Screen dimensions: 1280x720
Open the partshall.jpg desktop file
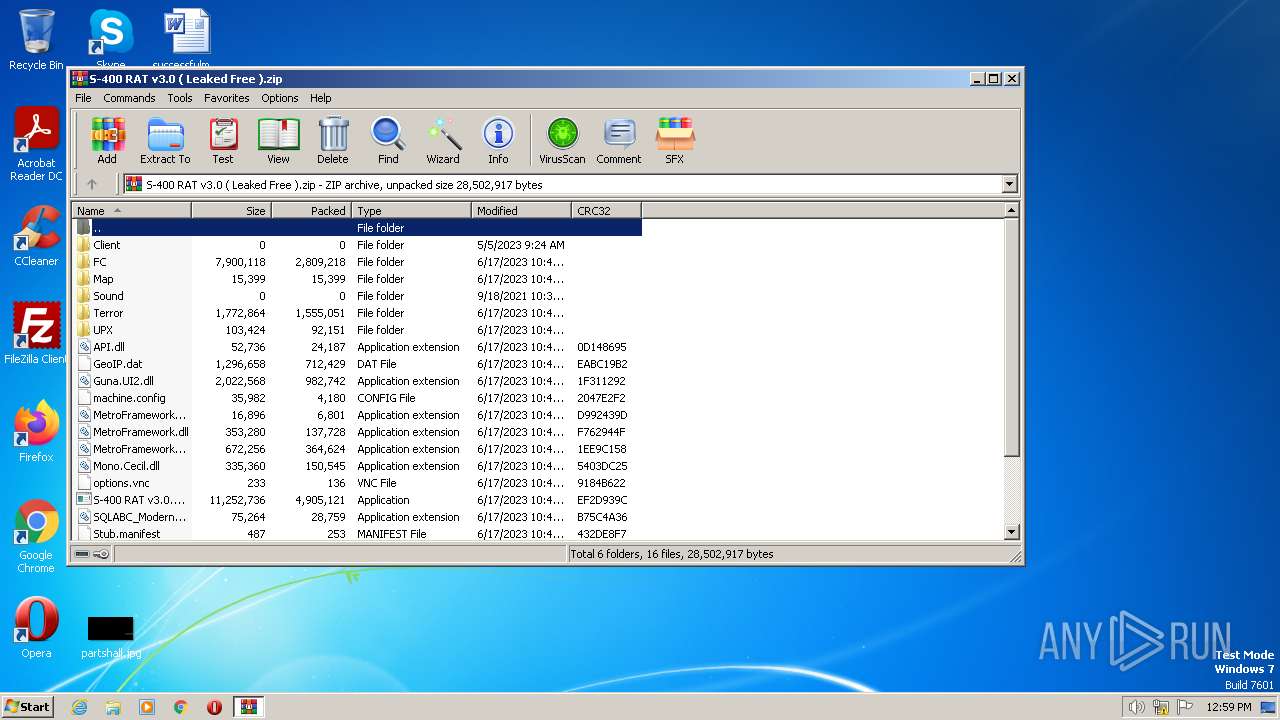(x=111, y=637)
